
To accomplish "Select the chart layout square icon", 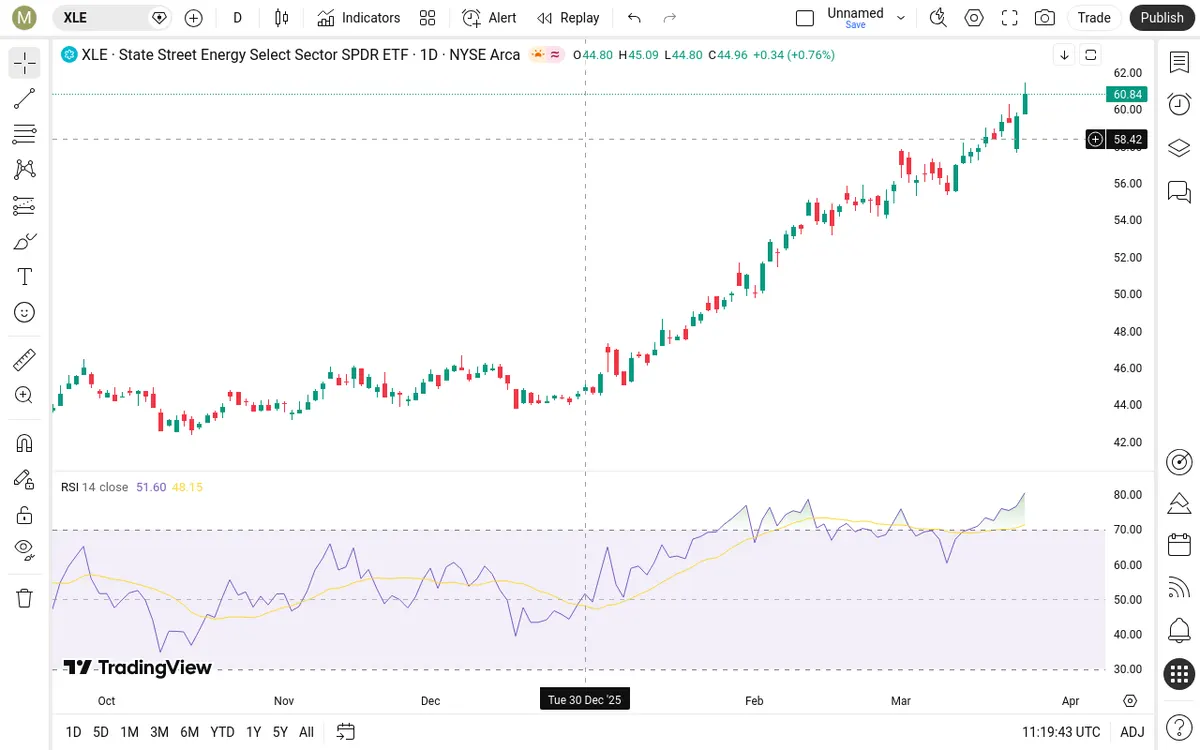I will tap(805, 18).
